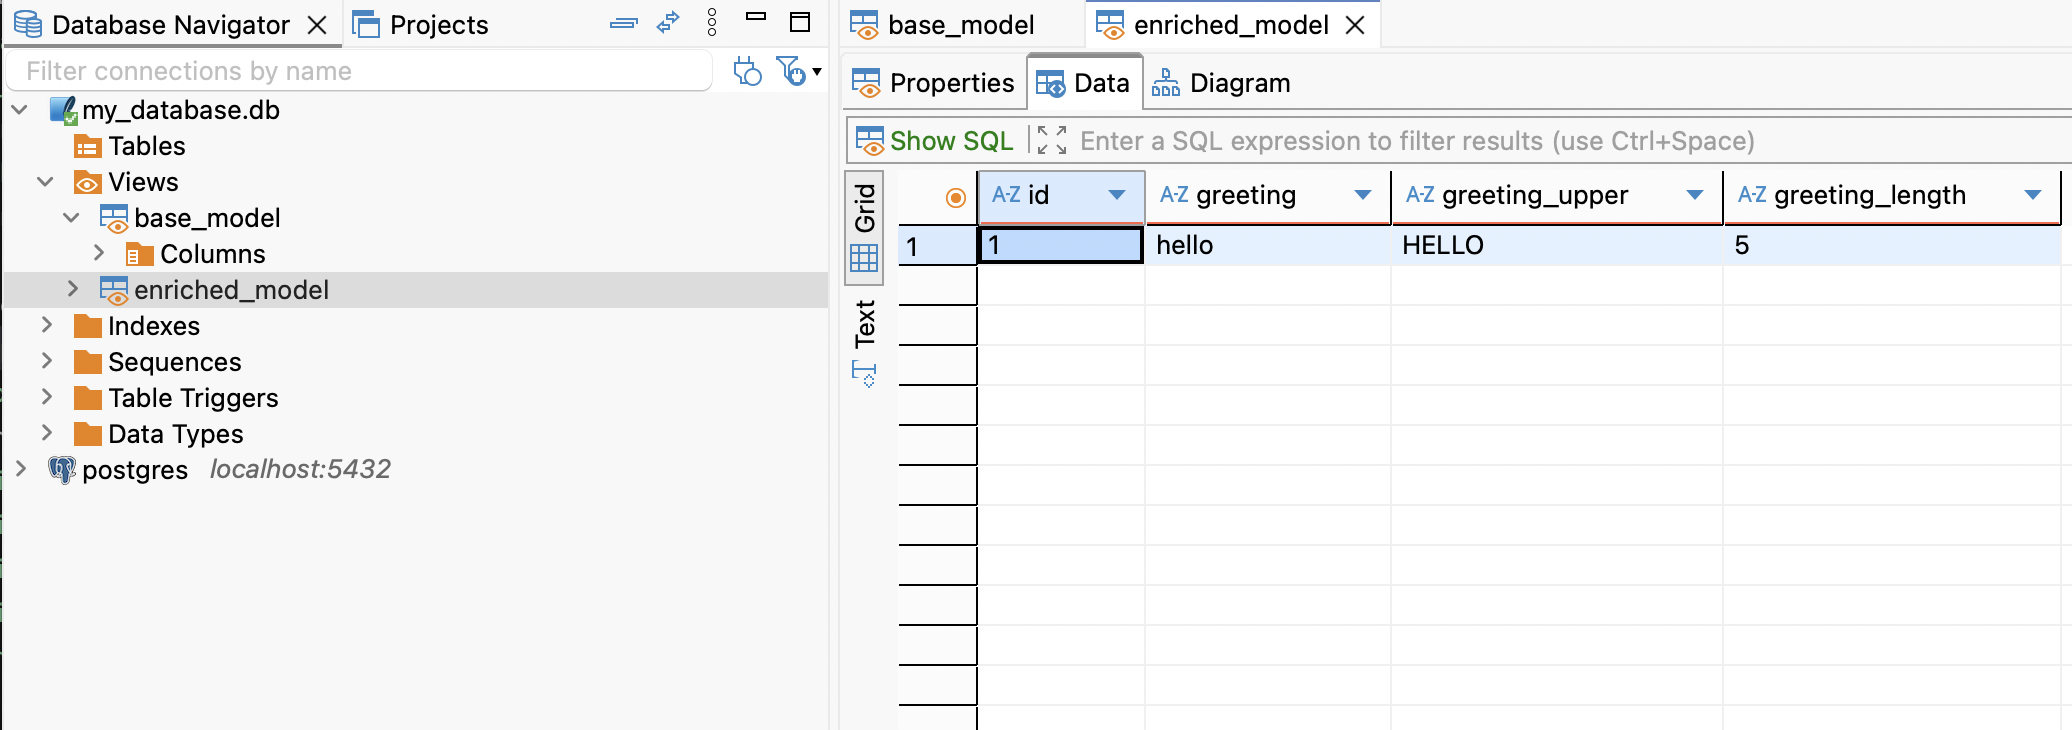Select the greeting_length value 5 cell
The height and width of the screenshot is (730, 2072).
click(x=1892, y=245)
